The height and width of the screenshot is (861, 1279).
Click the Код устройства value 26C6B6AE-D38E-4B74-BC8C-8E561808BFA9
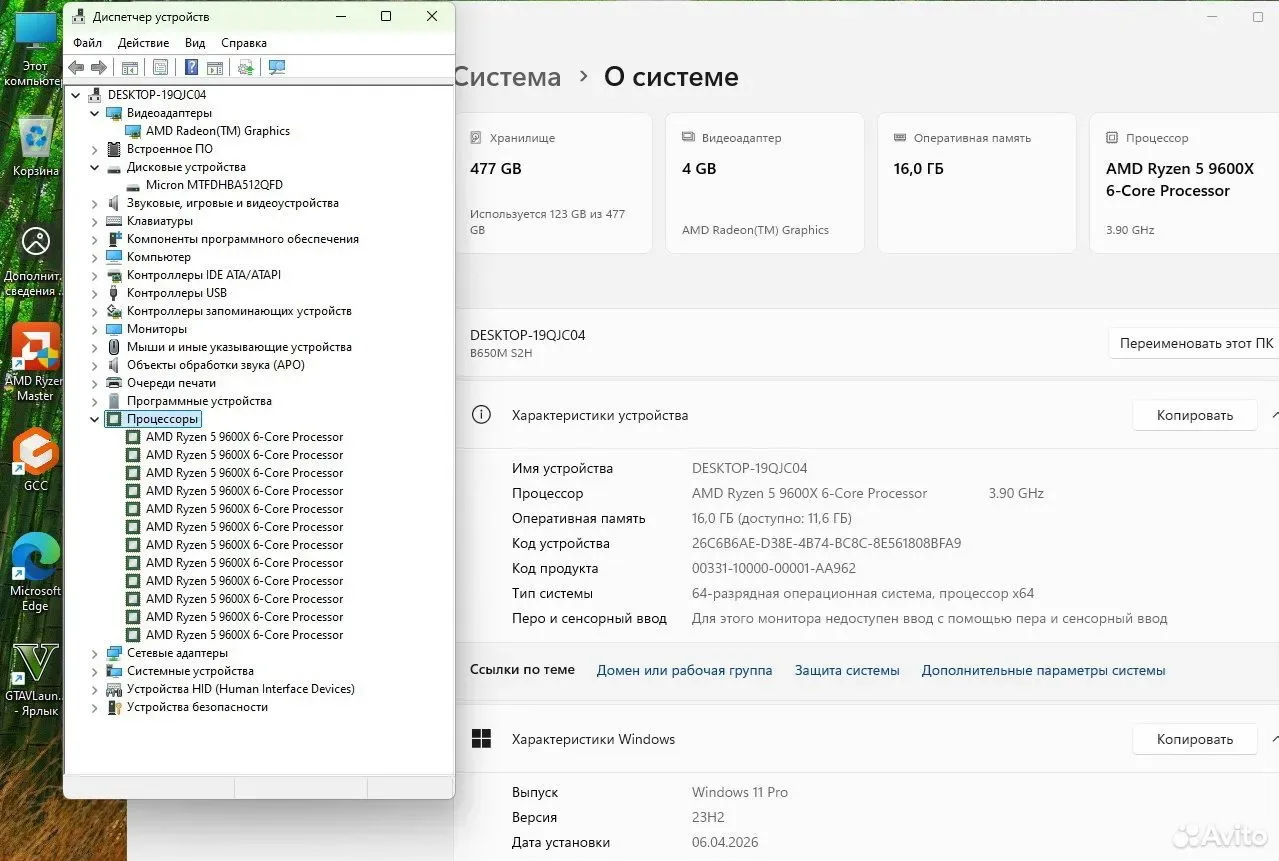click(x=826, y=543)
